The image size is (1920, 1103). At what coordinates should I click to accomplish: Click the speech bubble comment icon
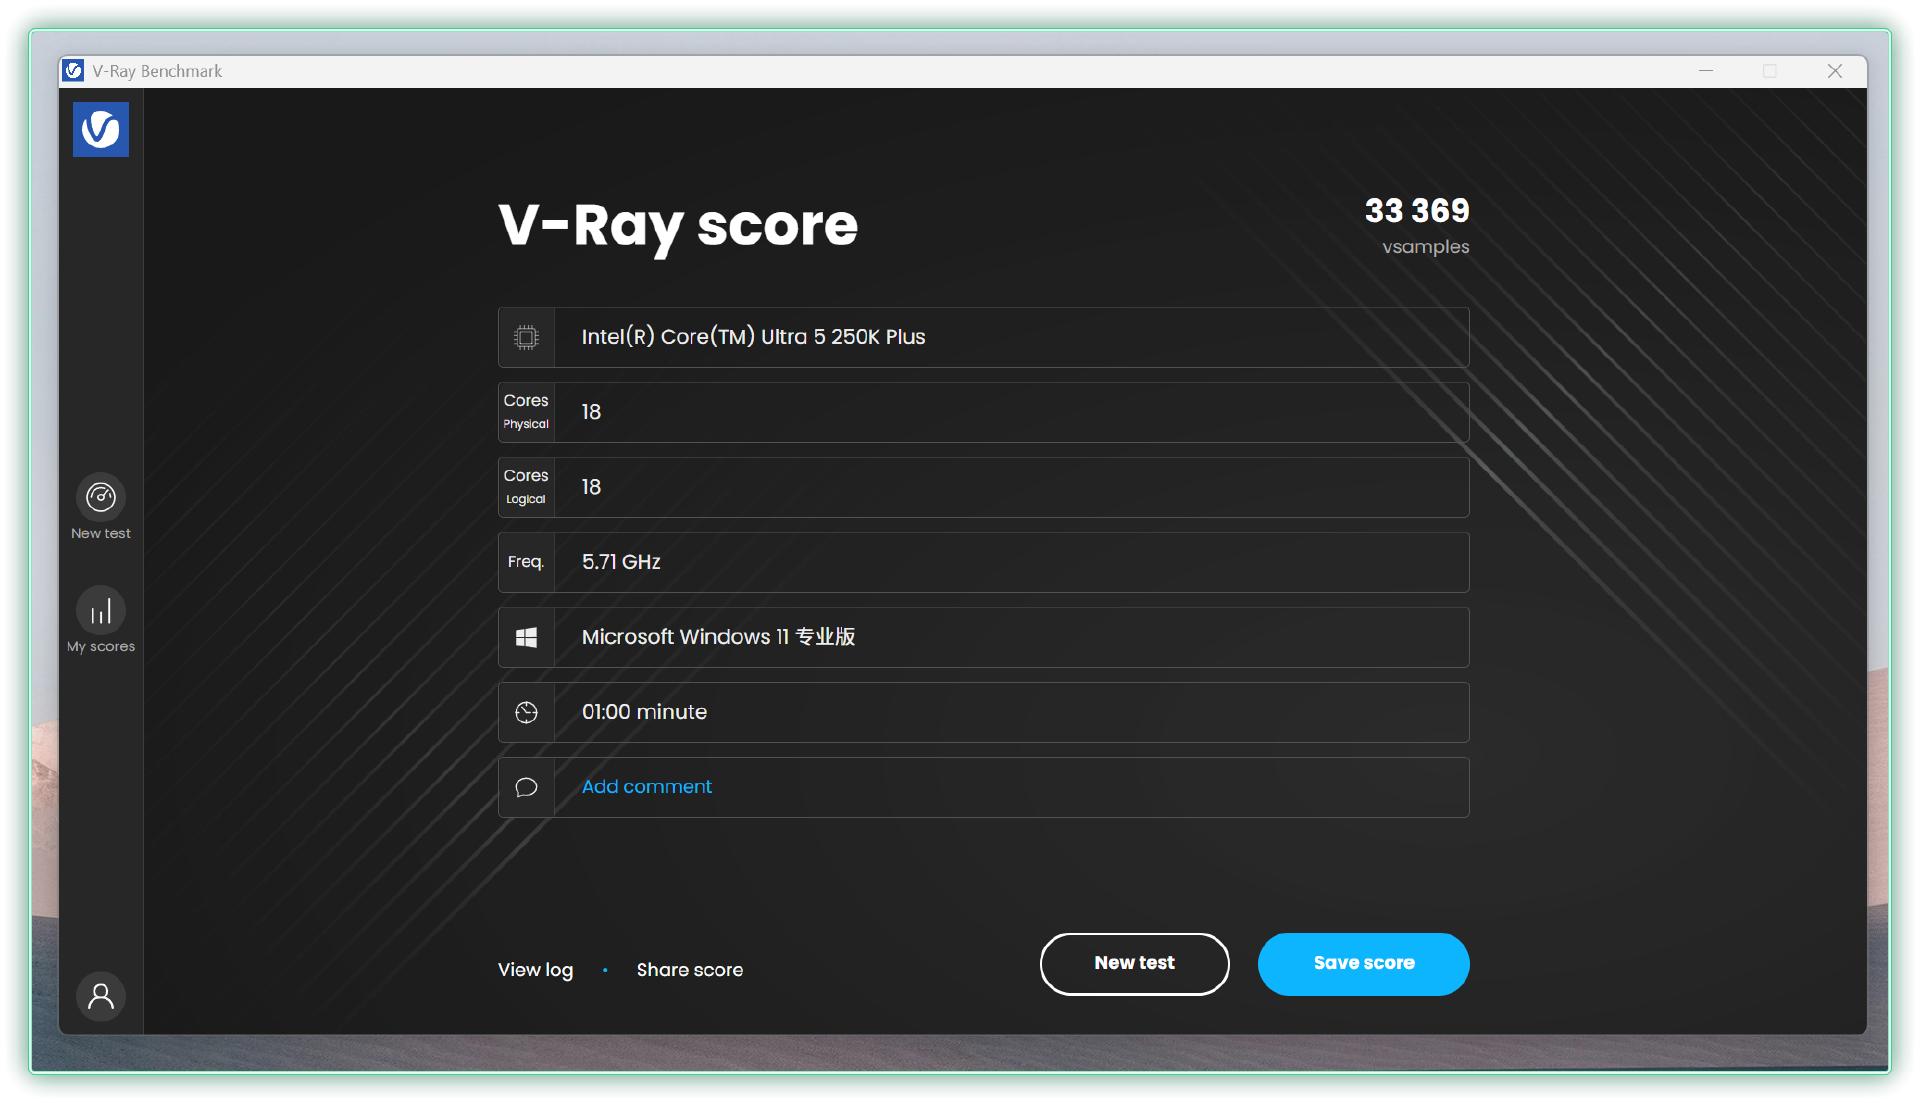click(x=526, y=787)
